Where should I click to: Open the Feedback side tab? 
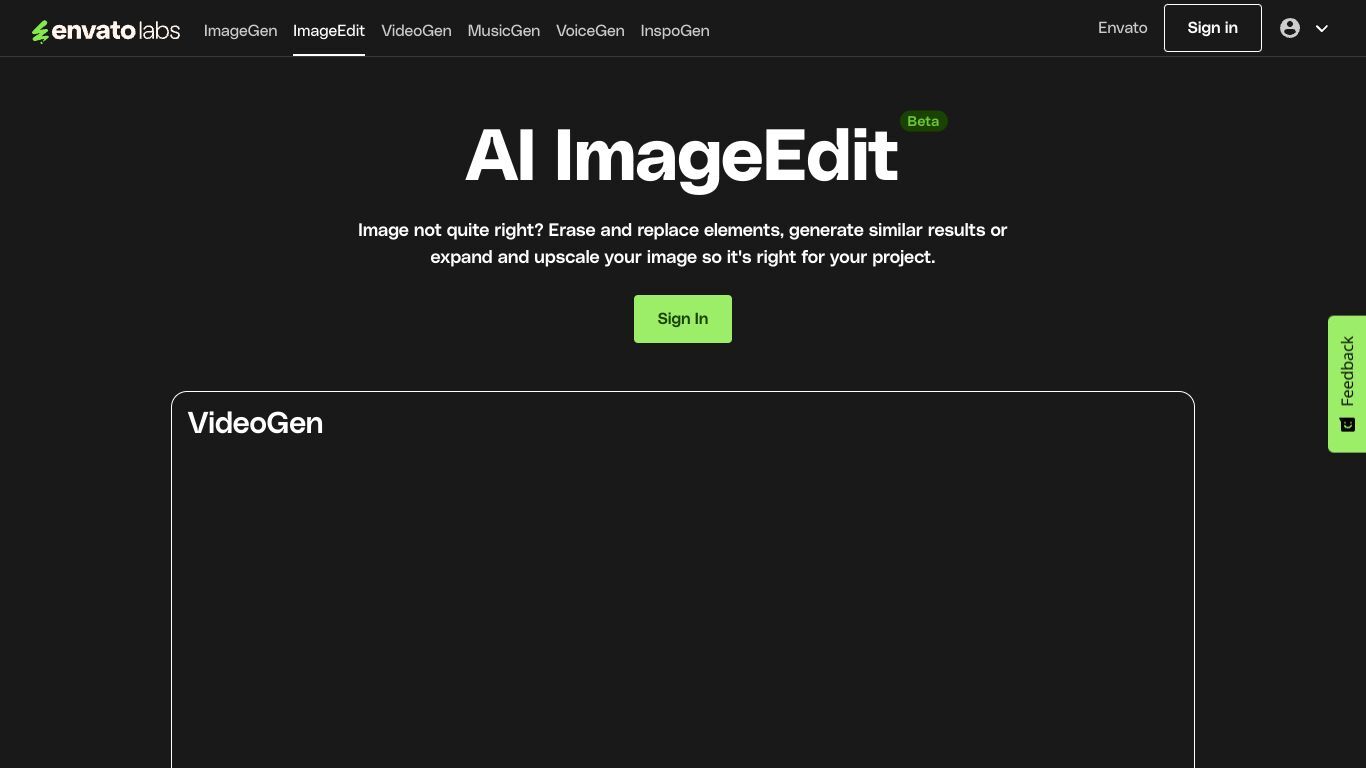[1347, 384]
